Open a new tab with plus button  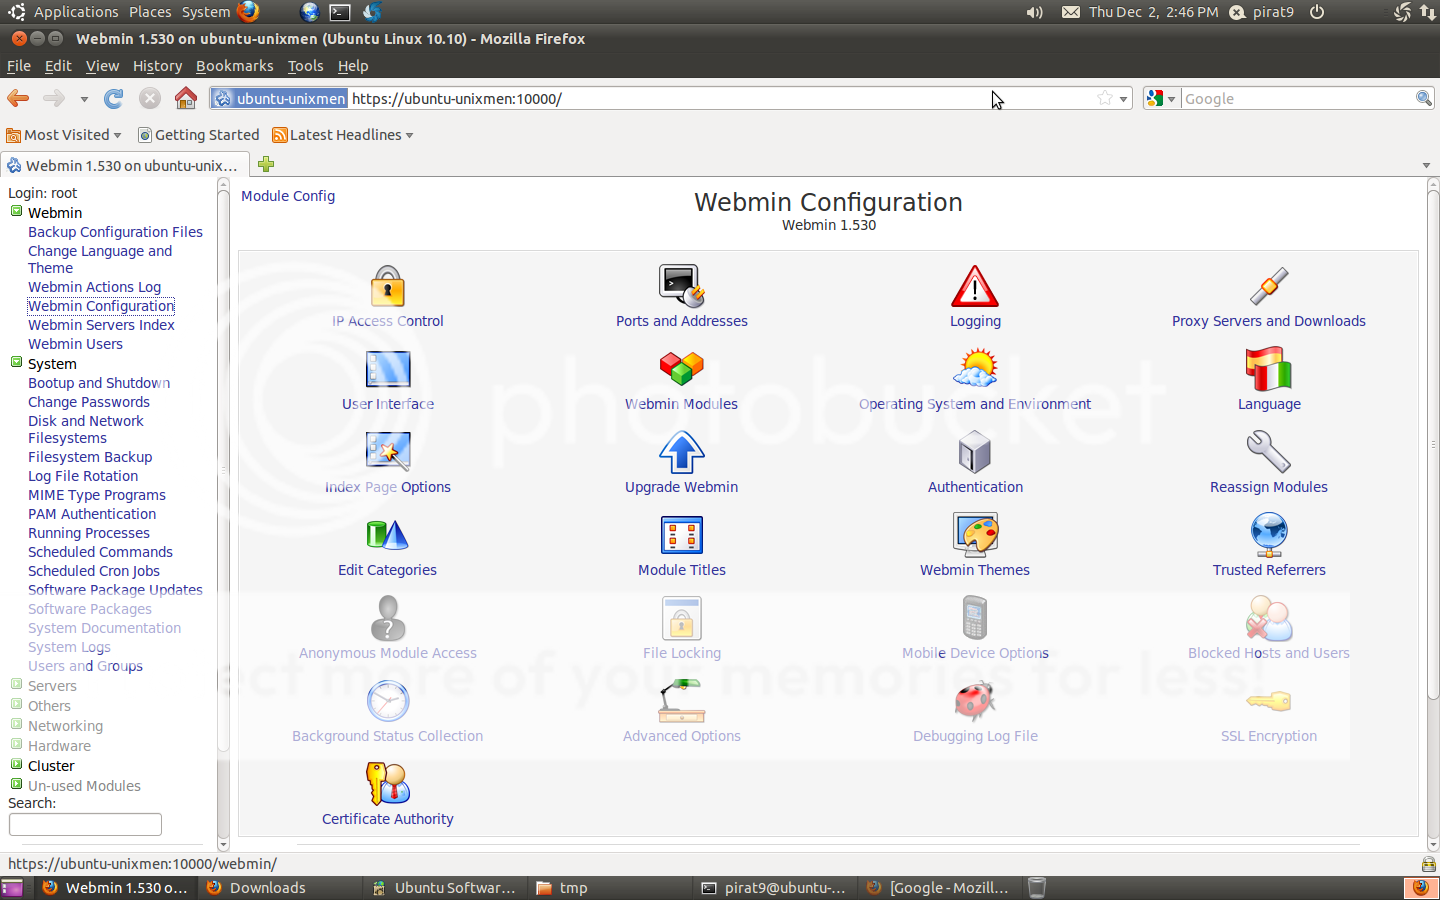[x=266, y=164]
